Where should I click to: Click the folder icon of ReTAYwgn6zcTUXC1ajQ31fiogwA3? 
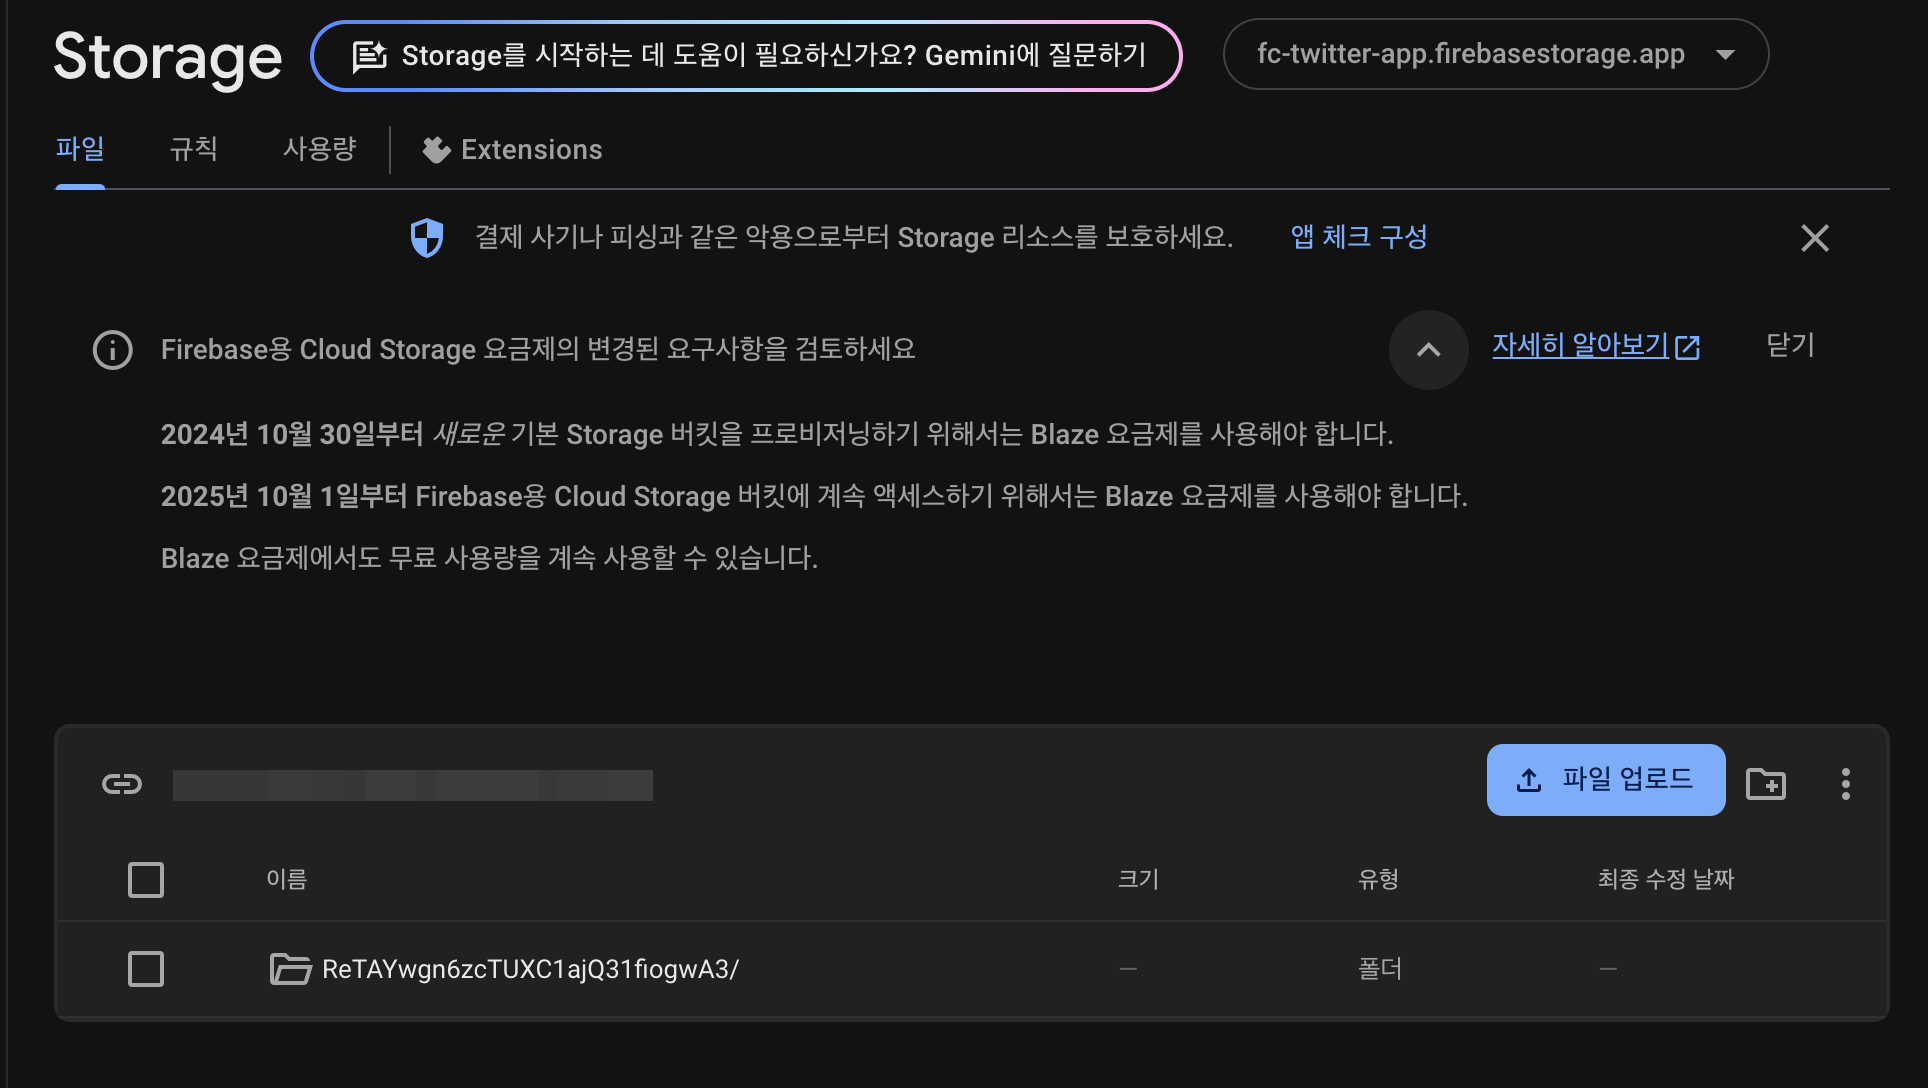[290, 969]
